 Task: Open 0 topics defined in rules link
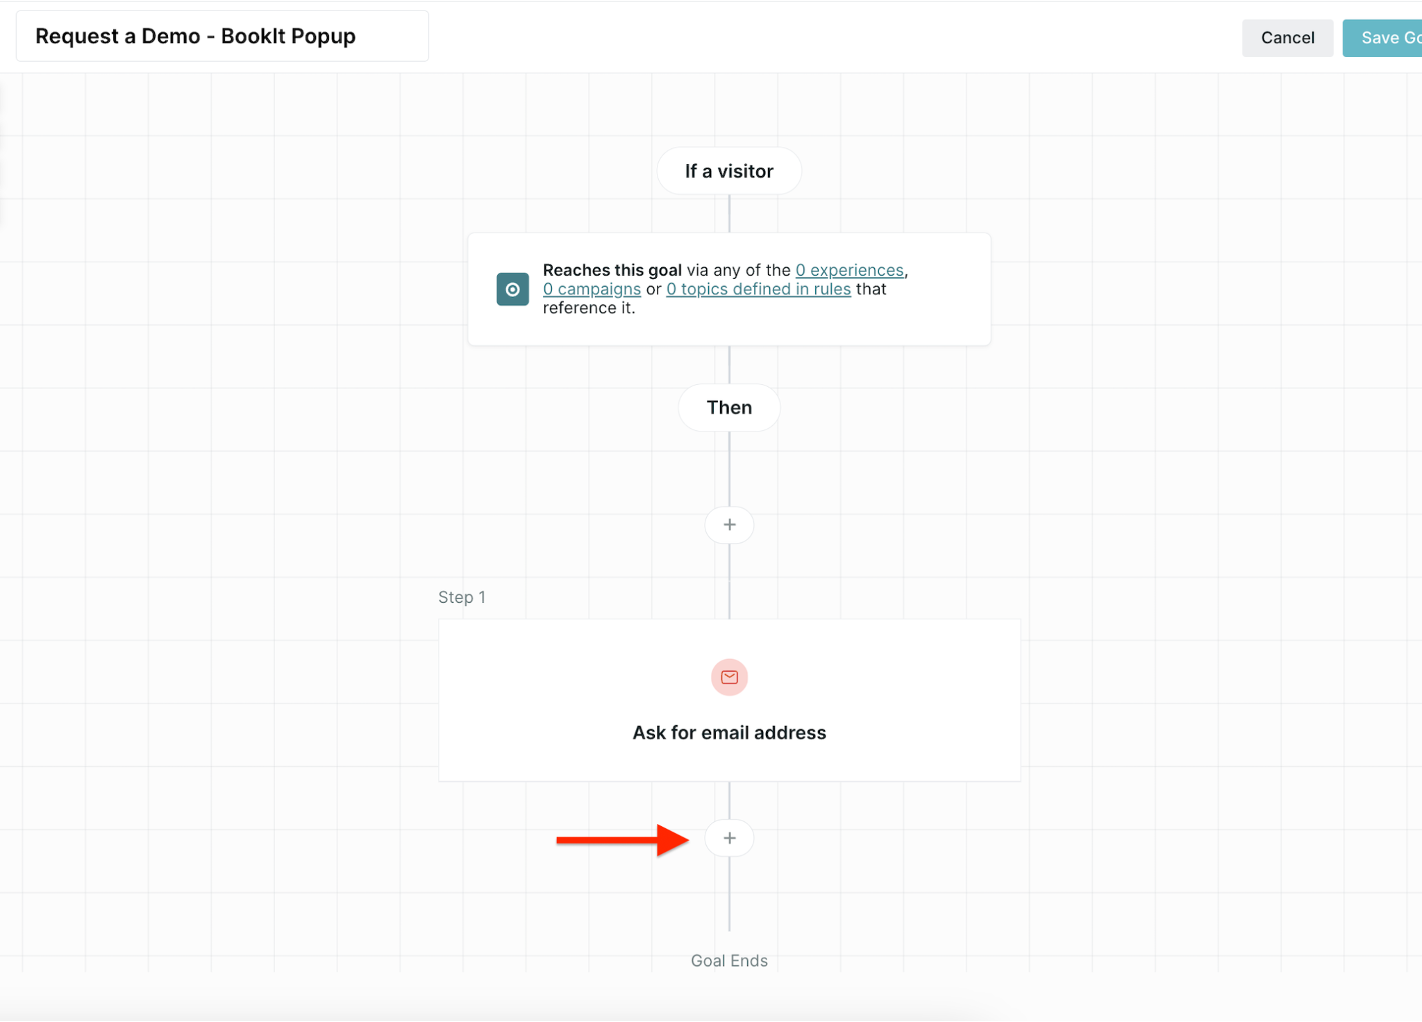758,289
